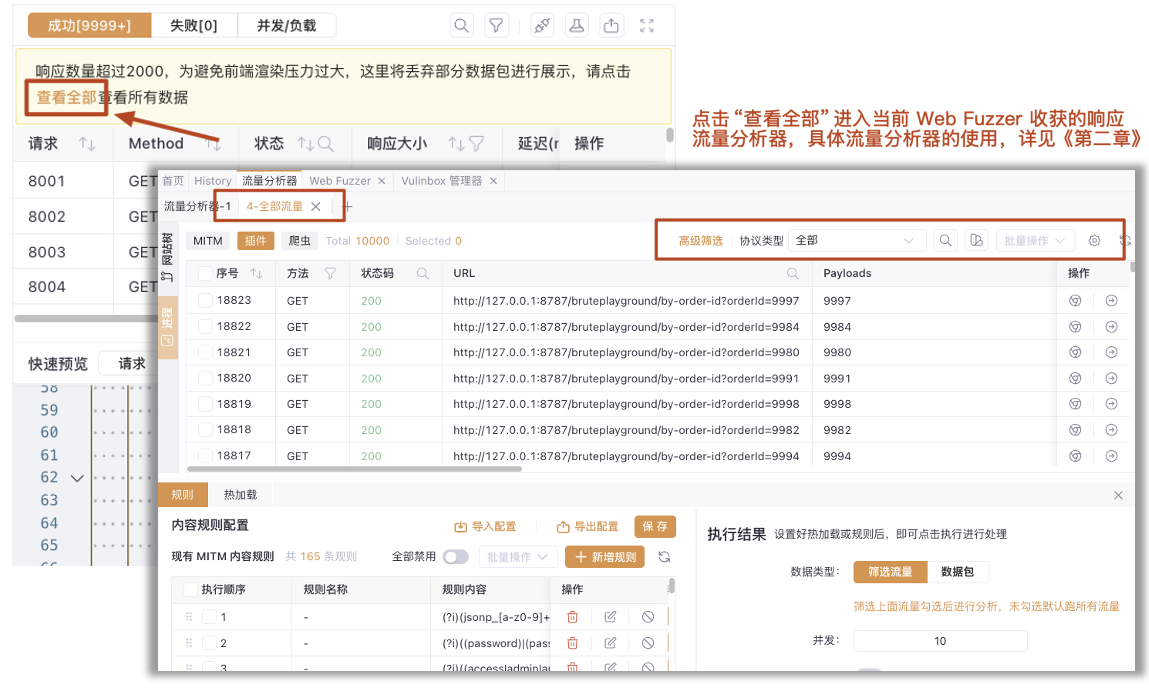Click the 新增规则 button
The image size is (1149, 693).
click(x=605, y=557)
